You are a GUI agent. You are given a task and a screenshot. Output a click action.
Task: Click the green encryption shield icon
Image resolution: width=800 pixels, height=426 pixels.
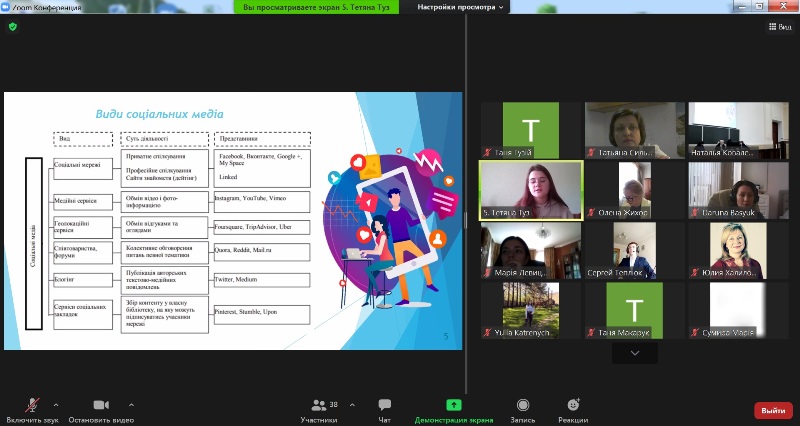[x=13, y=27]
